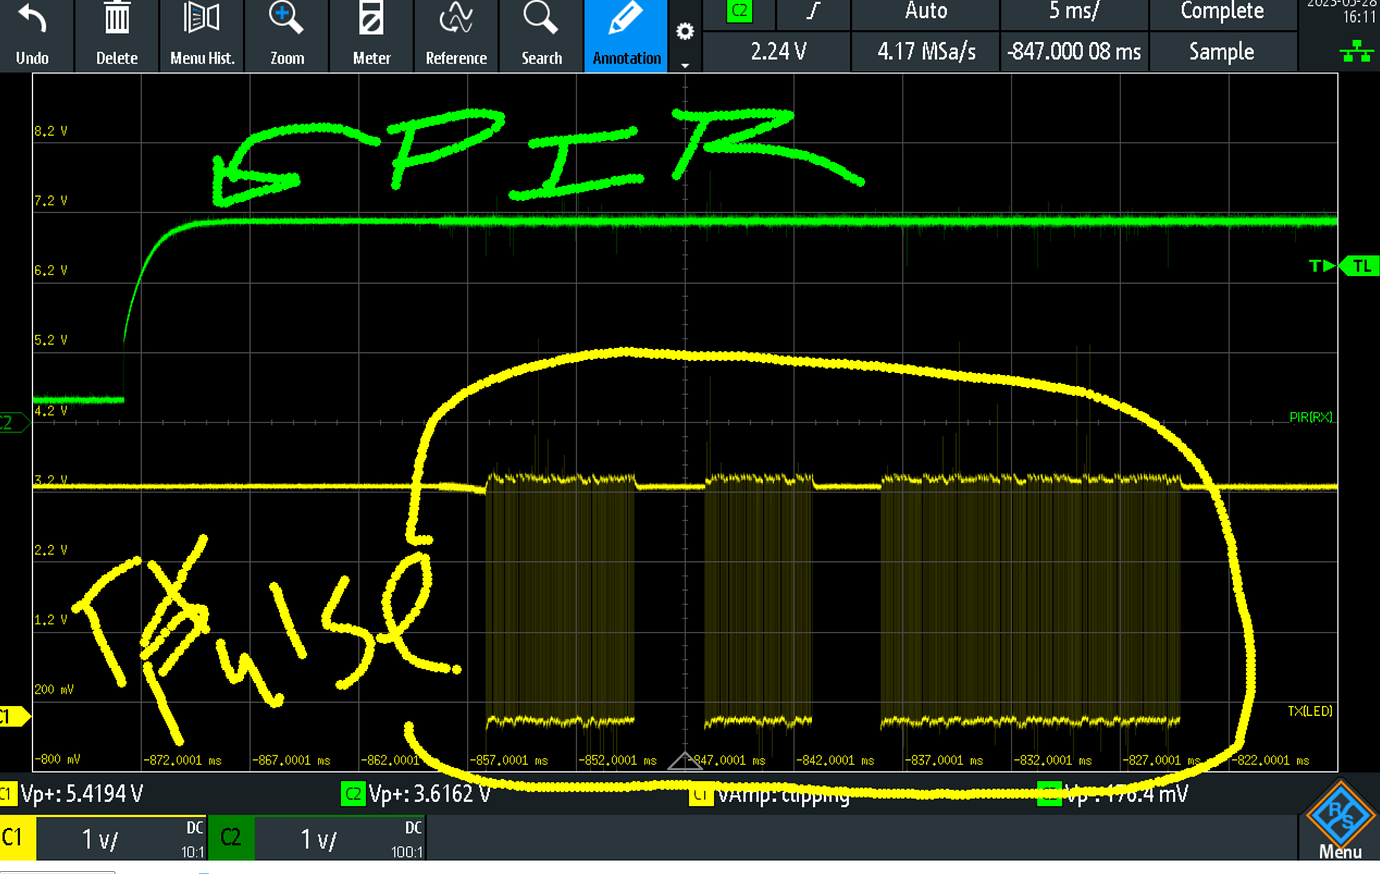Screen dimensions: 1380x874
Task: Start the Search function
Action: [x=540, y=35]
